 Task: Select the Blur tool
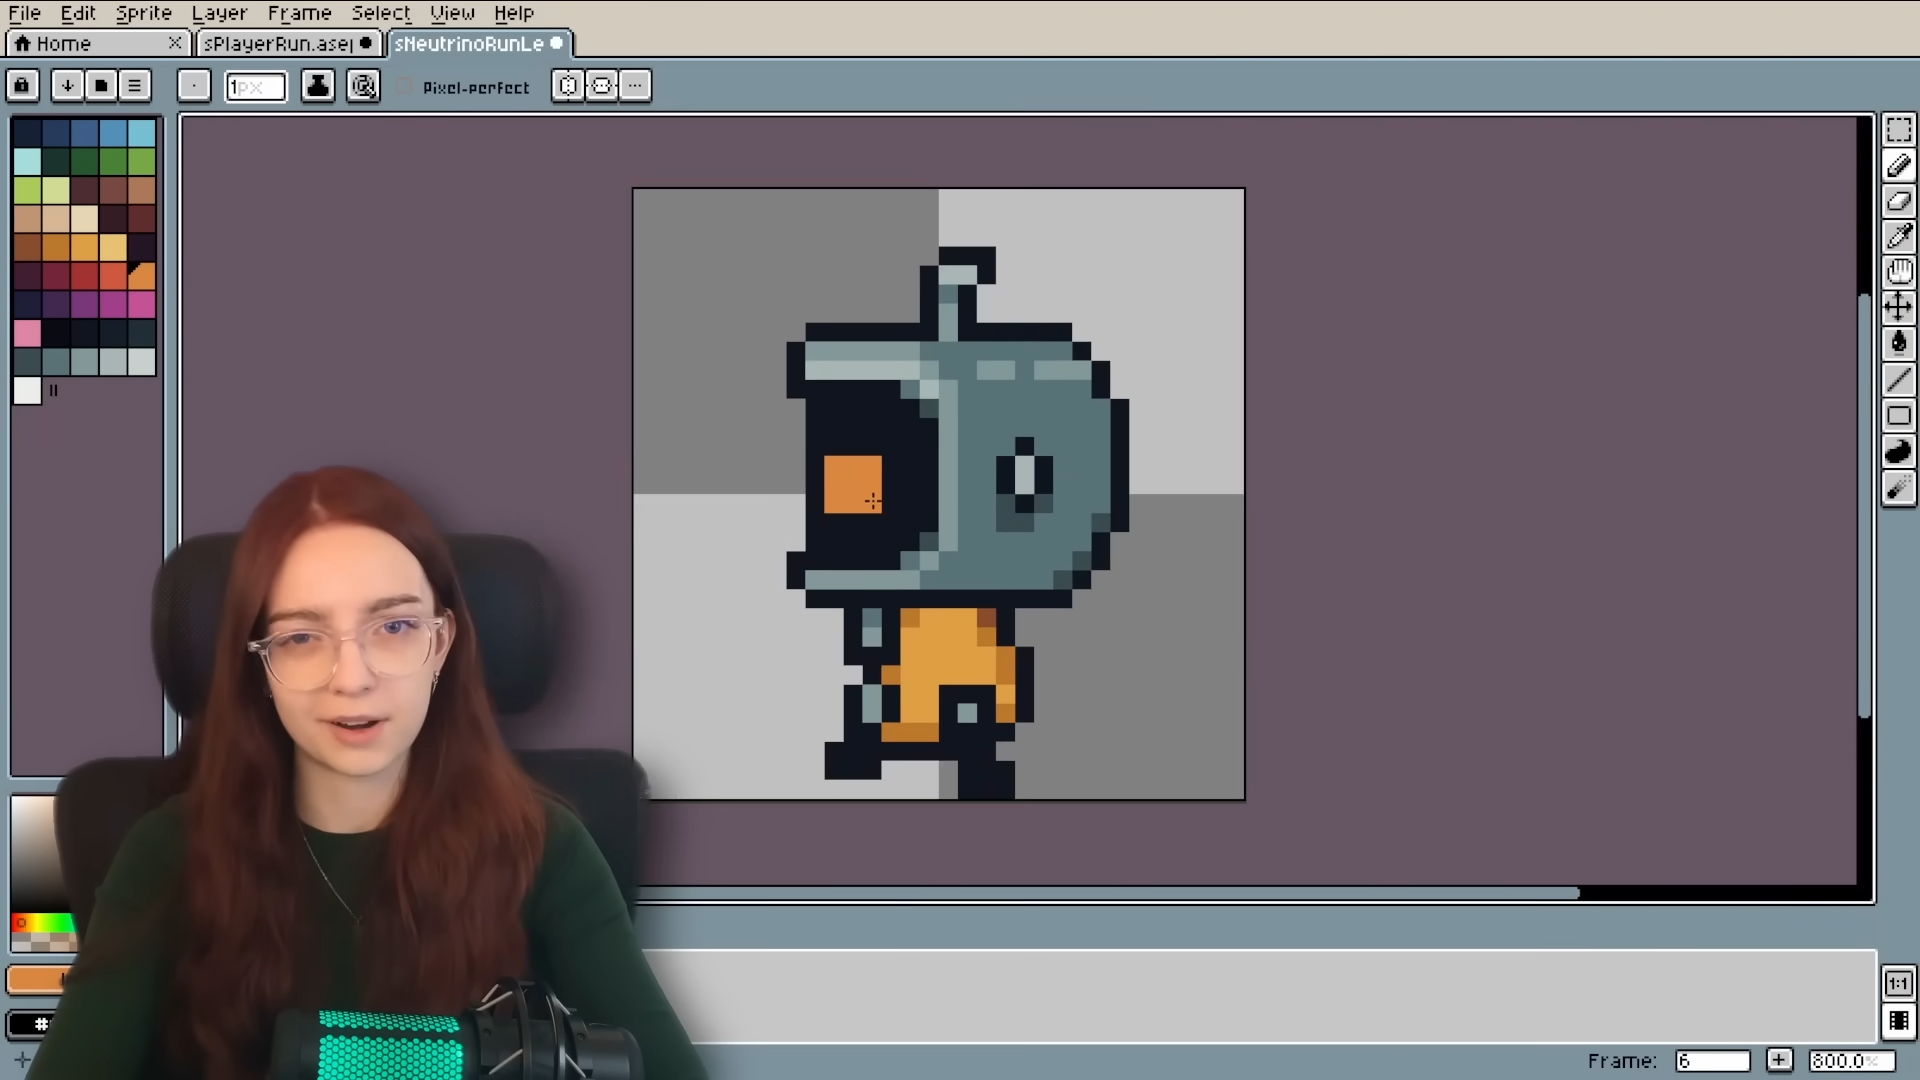1898,488
